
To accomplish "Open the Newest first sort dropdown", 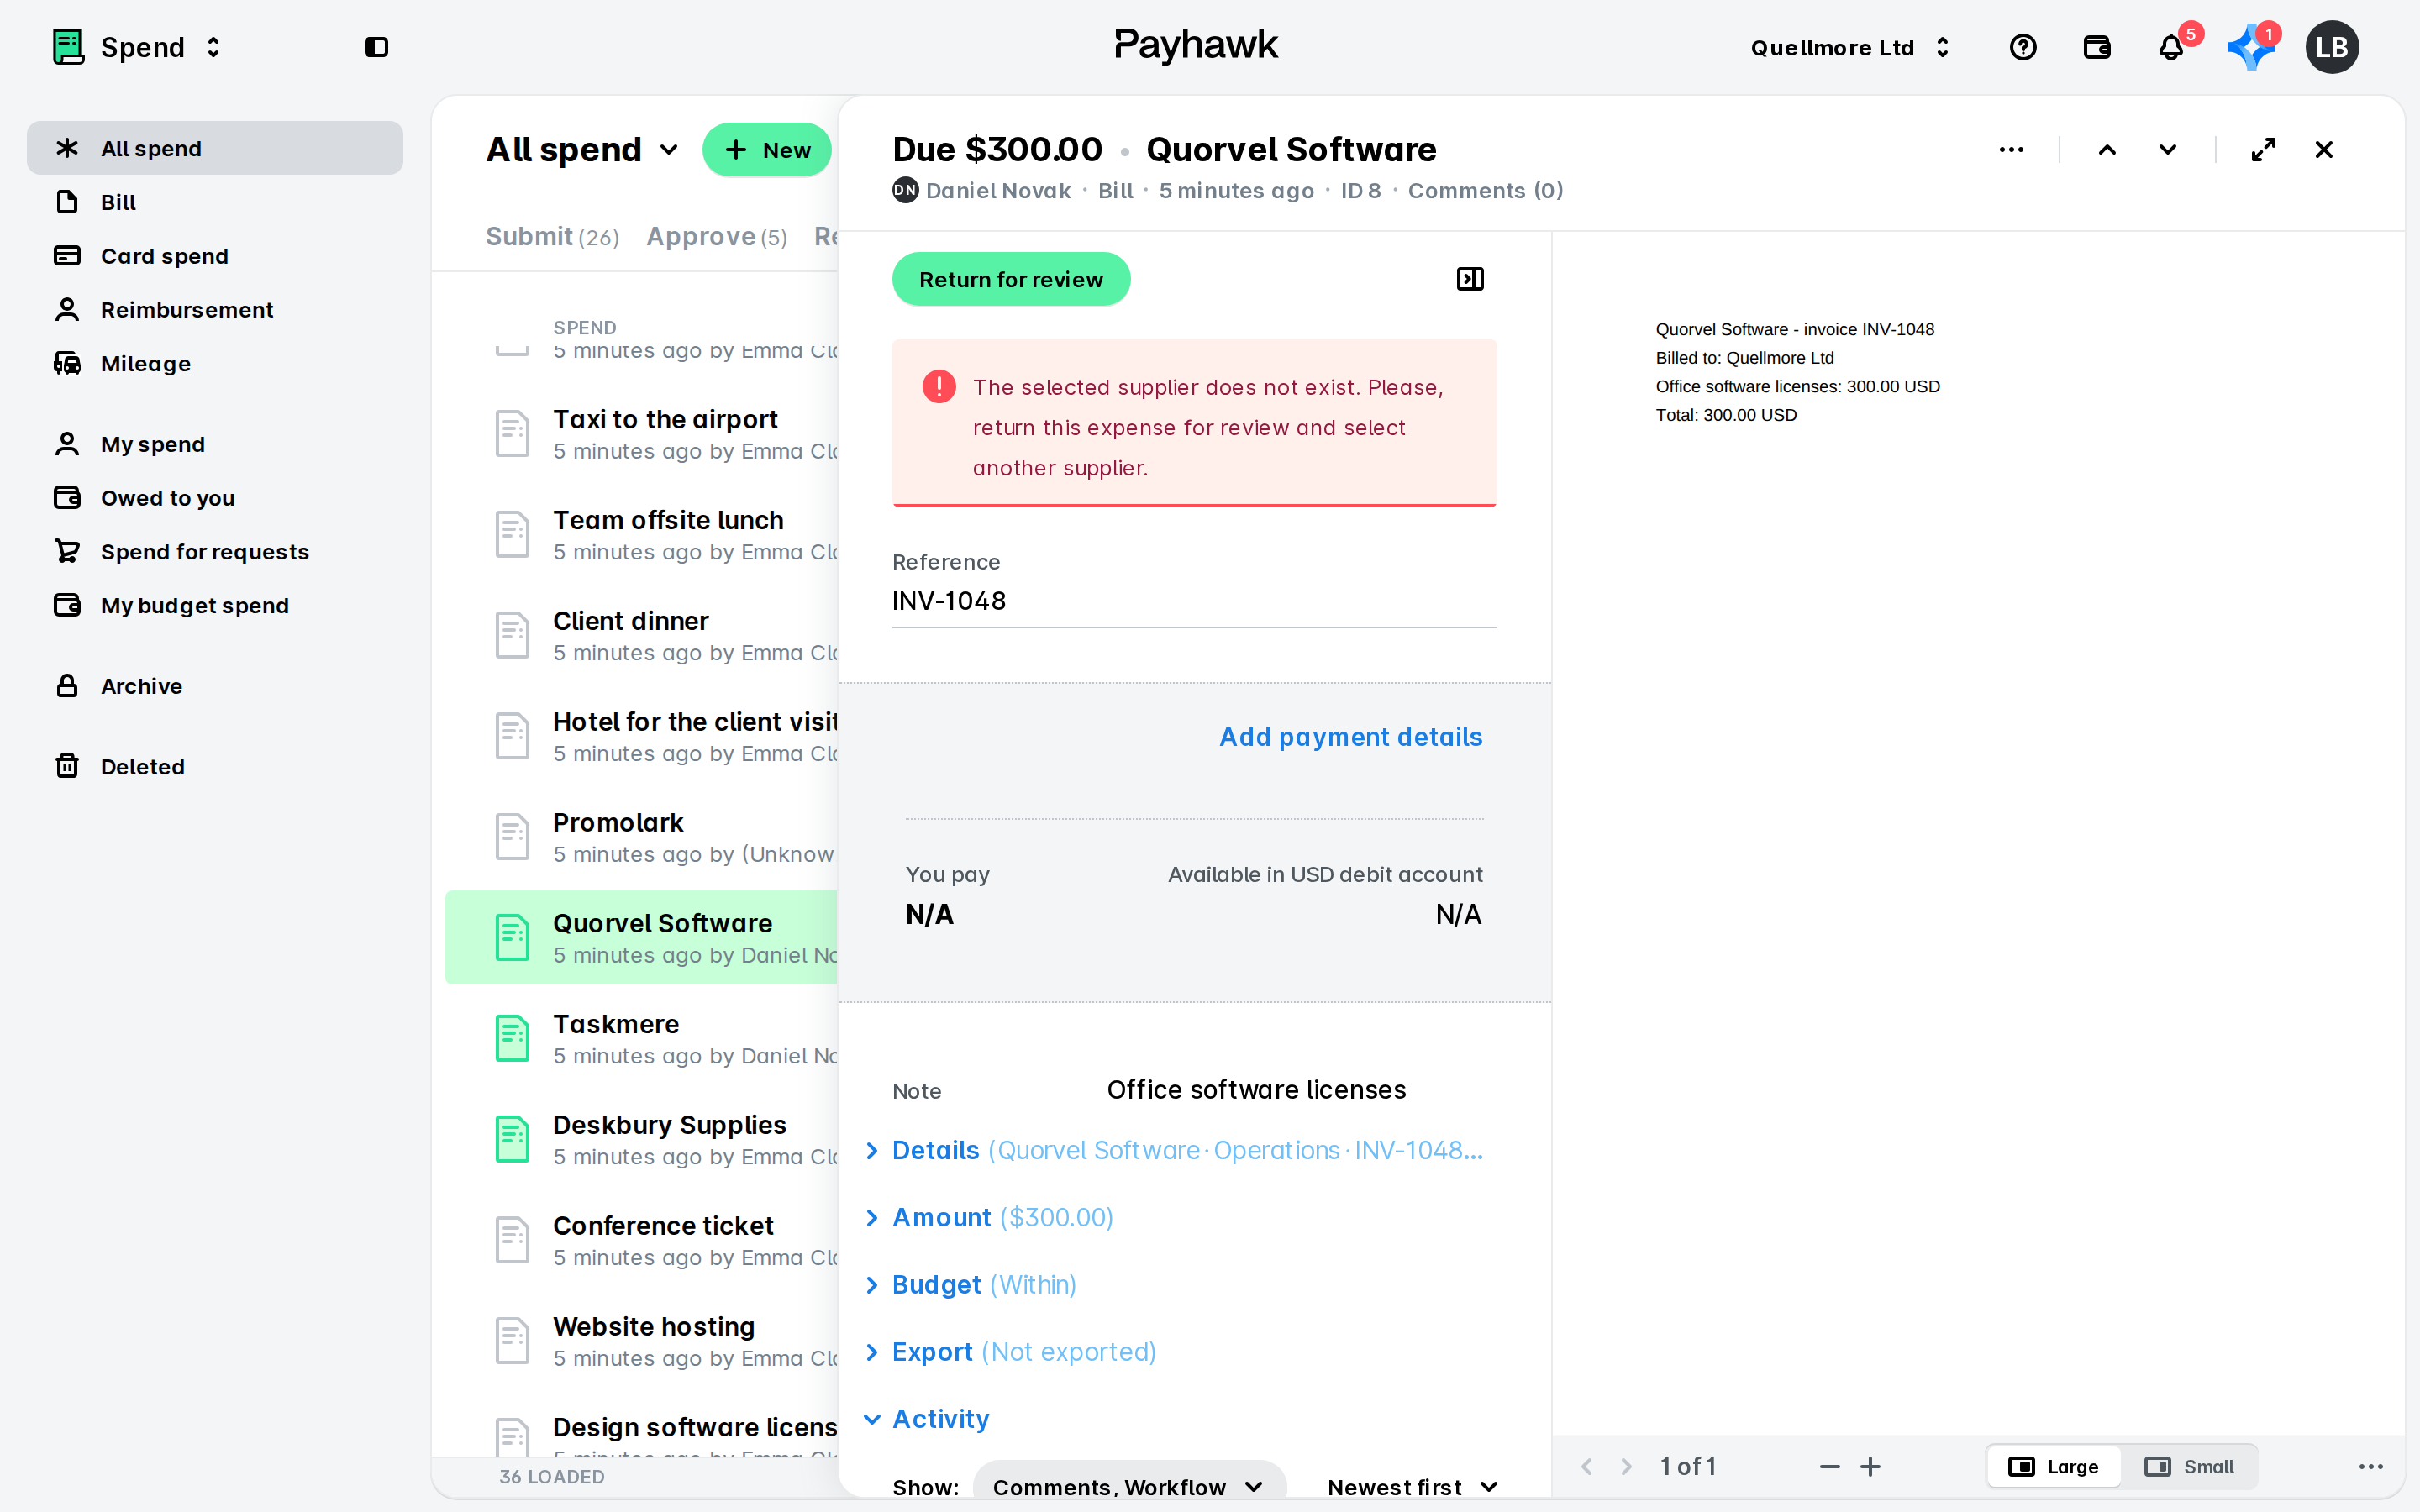I will pos(1412,1486).
